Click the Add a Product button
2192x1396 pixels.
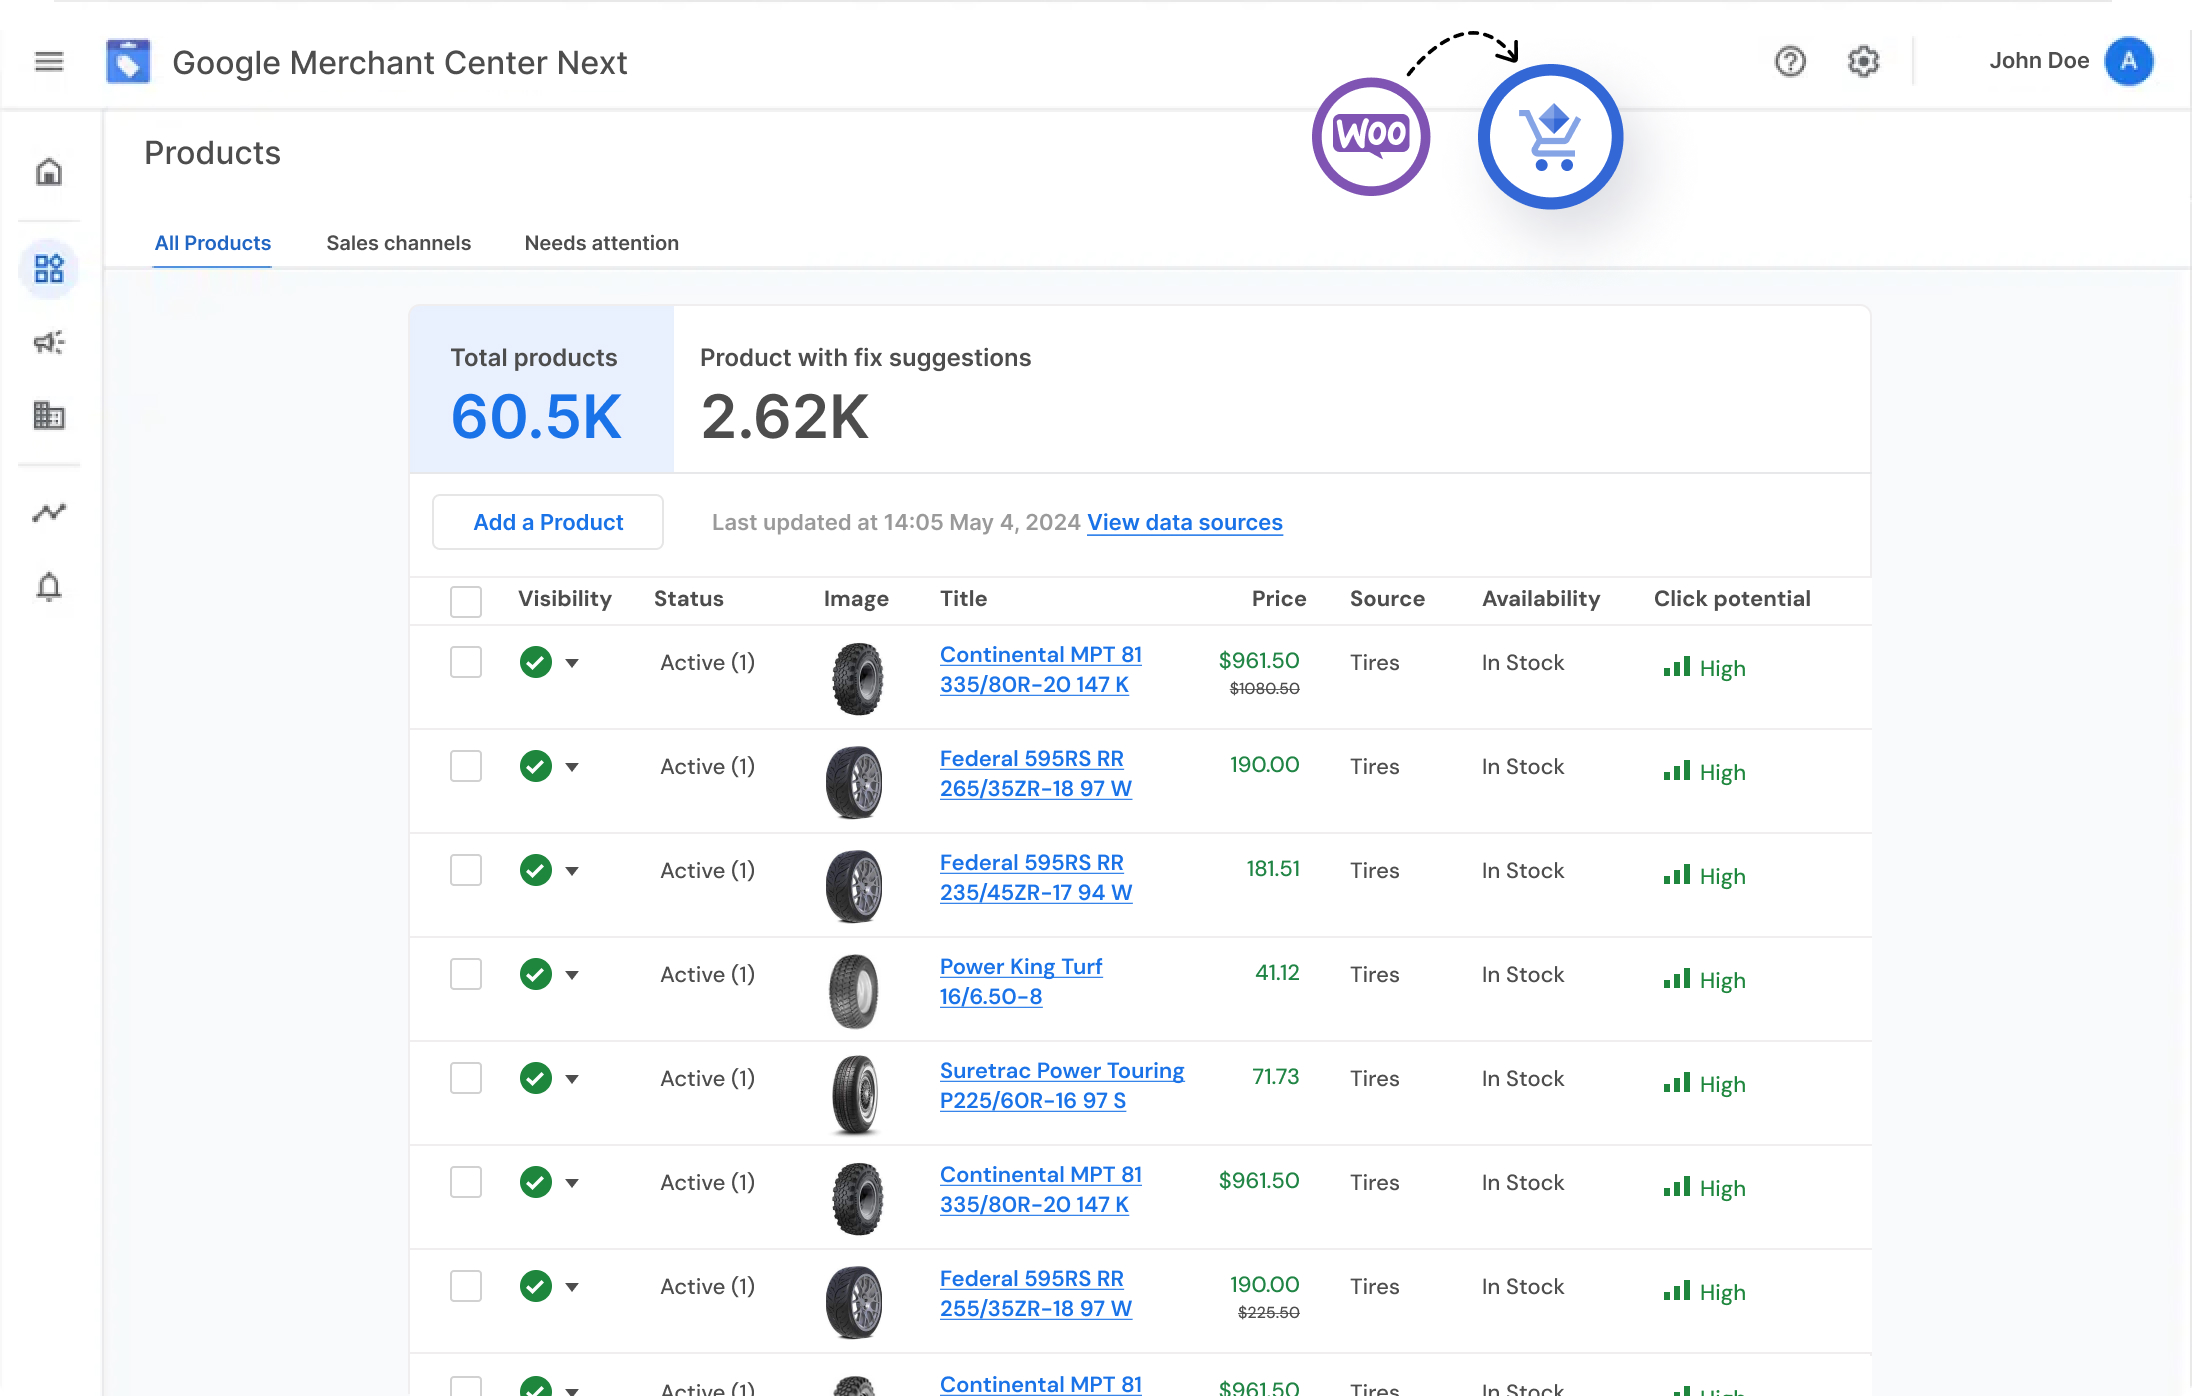coord(548,522)
